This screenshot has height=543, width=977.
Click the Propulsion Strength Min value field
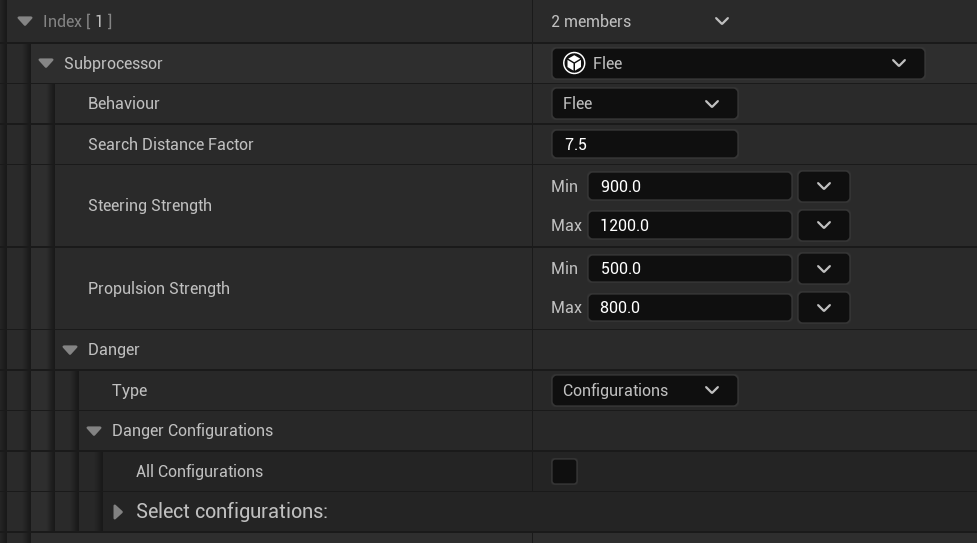coord(690,268)
